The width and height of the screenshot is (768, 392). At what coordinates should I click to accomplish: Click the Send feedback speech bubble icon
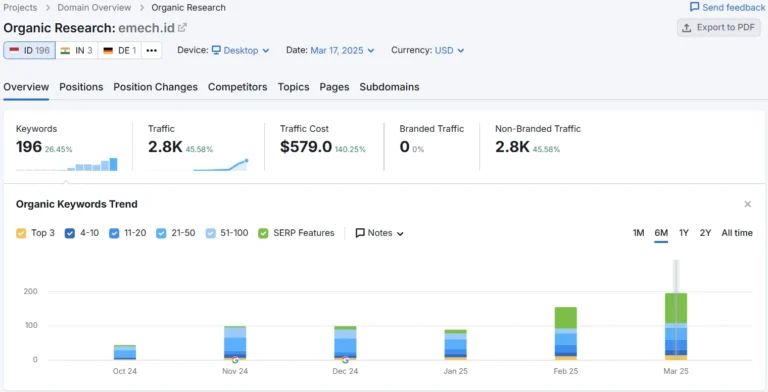pos(694,7)
